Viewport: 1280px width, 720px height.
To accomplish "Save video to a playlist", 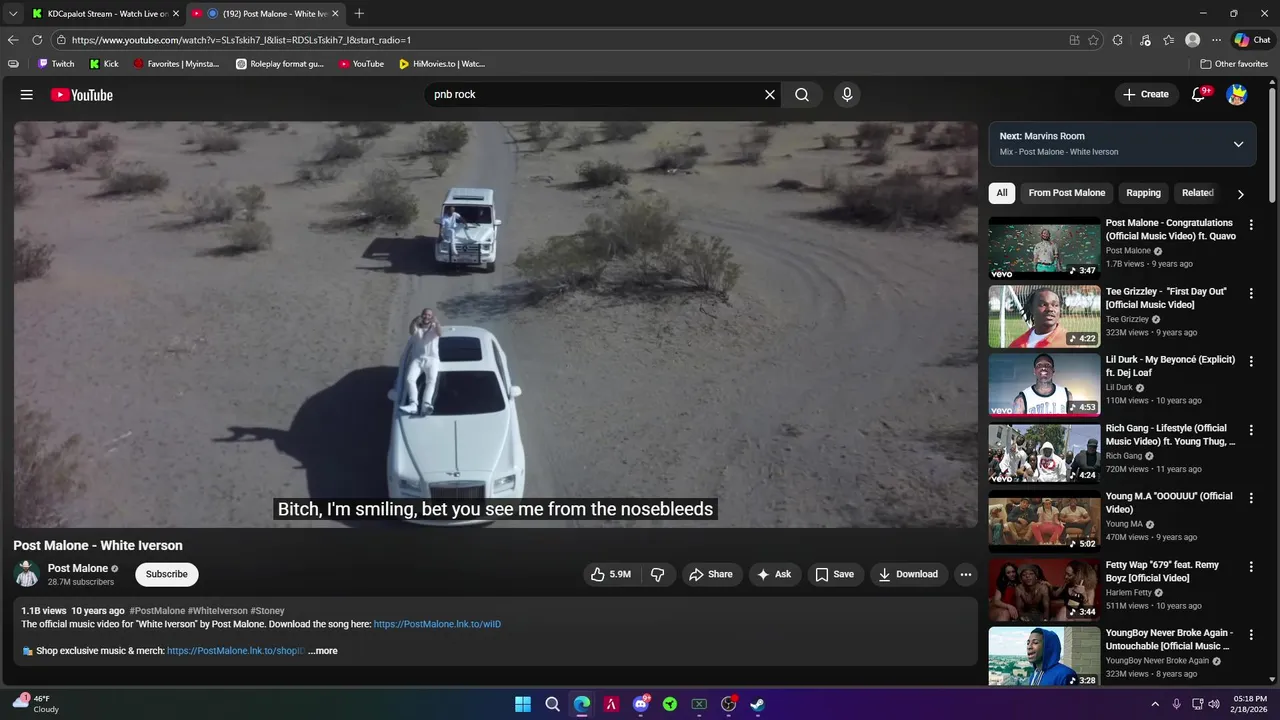I will tap(834, 574).
